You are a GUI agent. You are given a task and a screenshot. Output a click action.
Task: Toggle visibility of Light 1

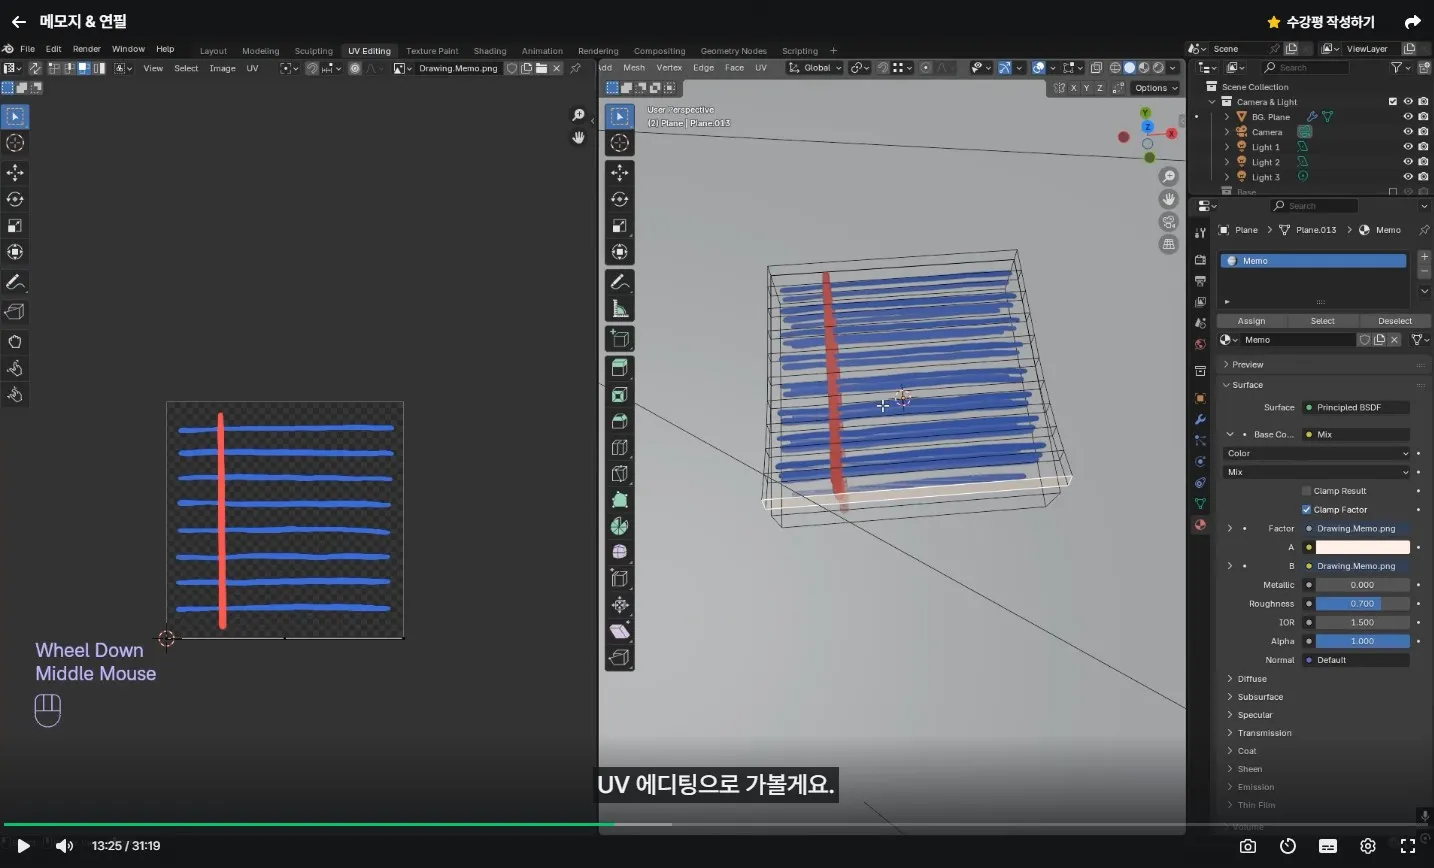click(x=1408, y=147)
